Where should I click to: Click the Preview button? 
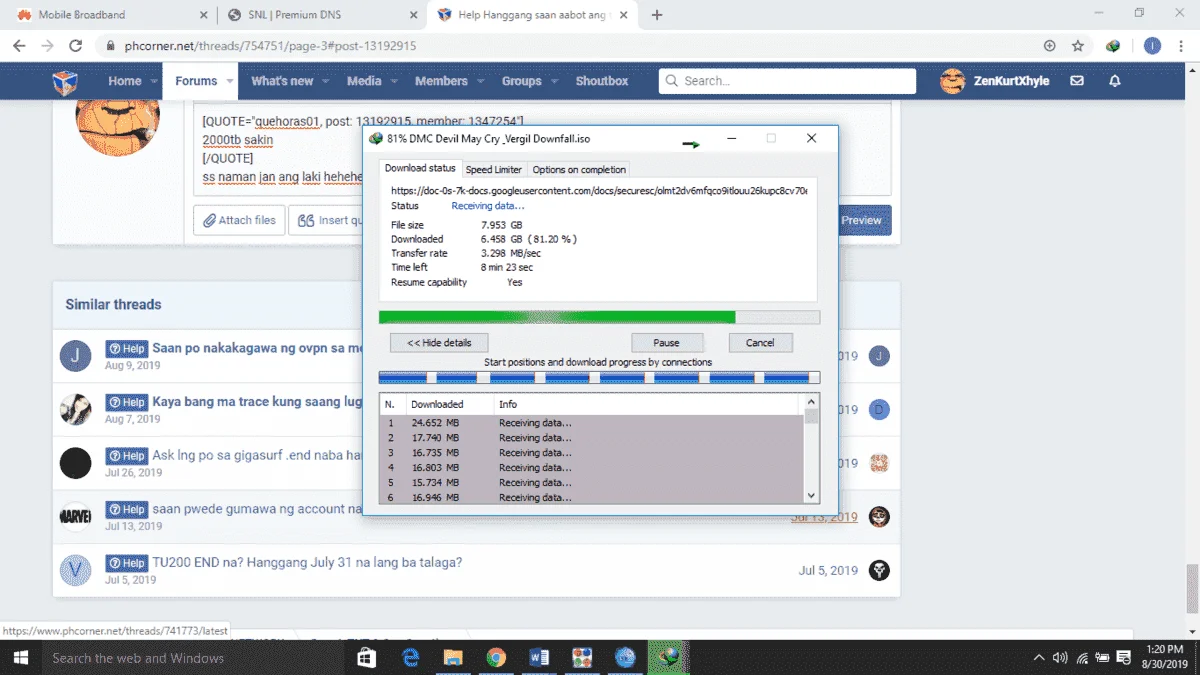861,220
